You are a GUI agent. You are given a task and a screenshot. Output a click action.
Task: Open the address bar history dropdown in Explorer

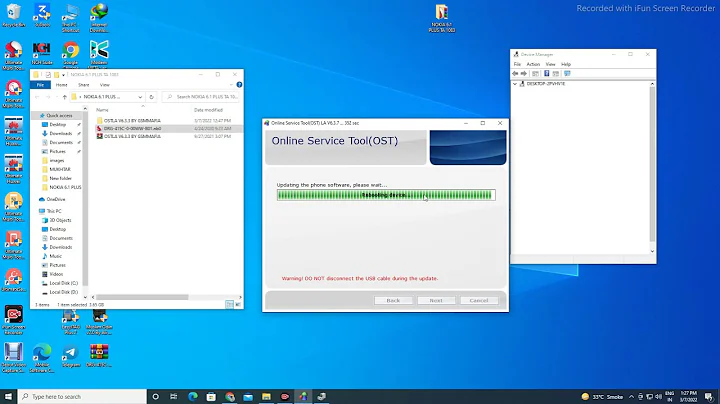[x=140, y=97]
